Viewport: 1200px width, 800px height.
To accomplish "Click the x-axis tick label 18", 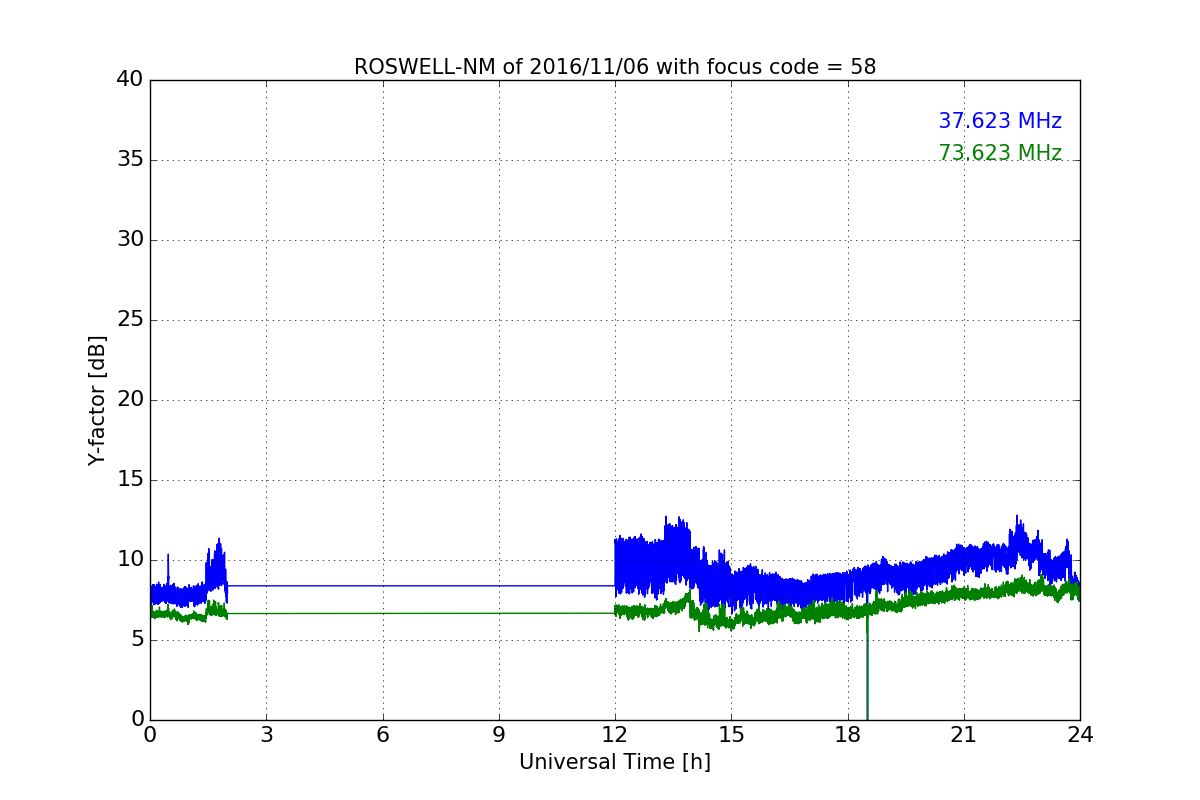I will coord(848,734).
